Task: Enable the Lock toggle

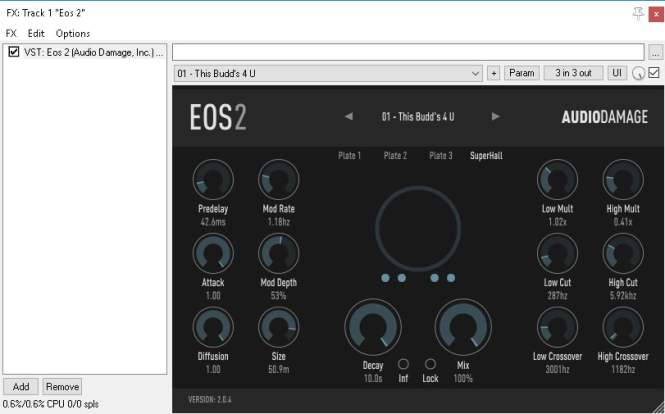Action: pos(430,364)
